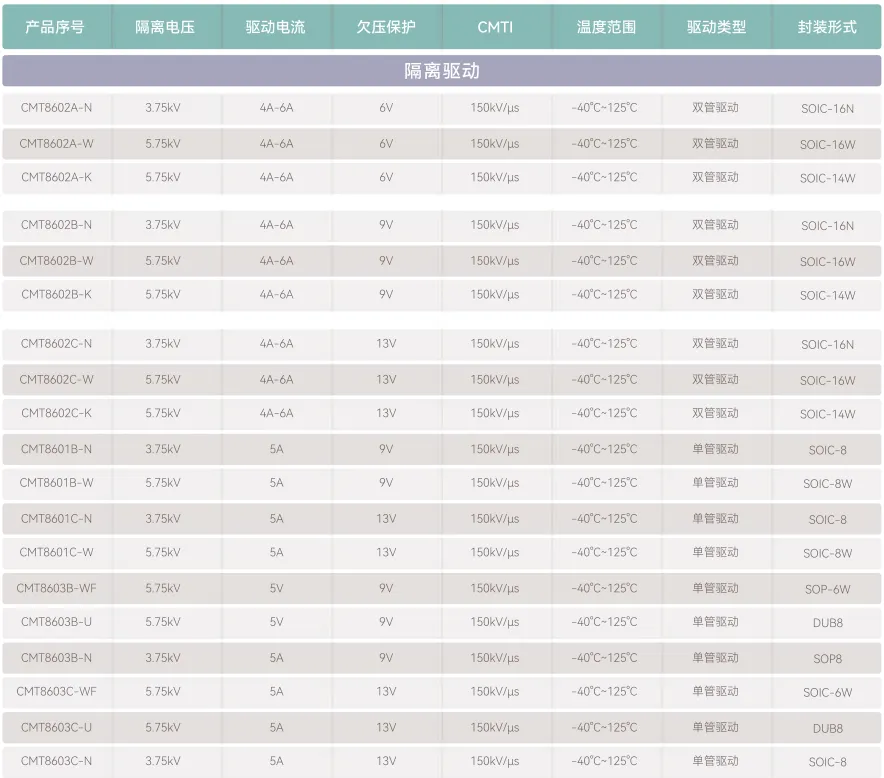Select product CMT8602B-N
The height and width of the screenshot is (778, 884).
(x=56, y=225)
